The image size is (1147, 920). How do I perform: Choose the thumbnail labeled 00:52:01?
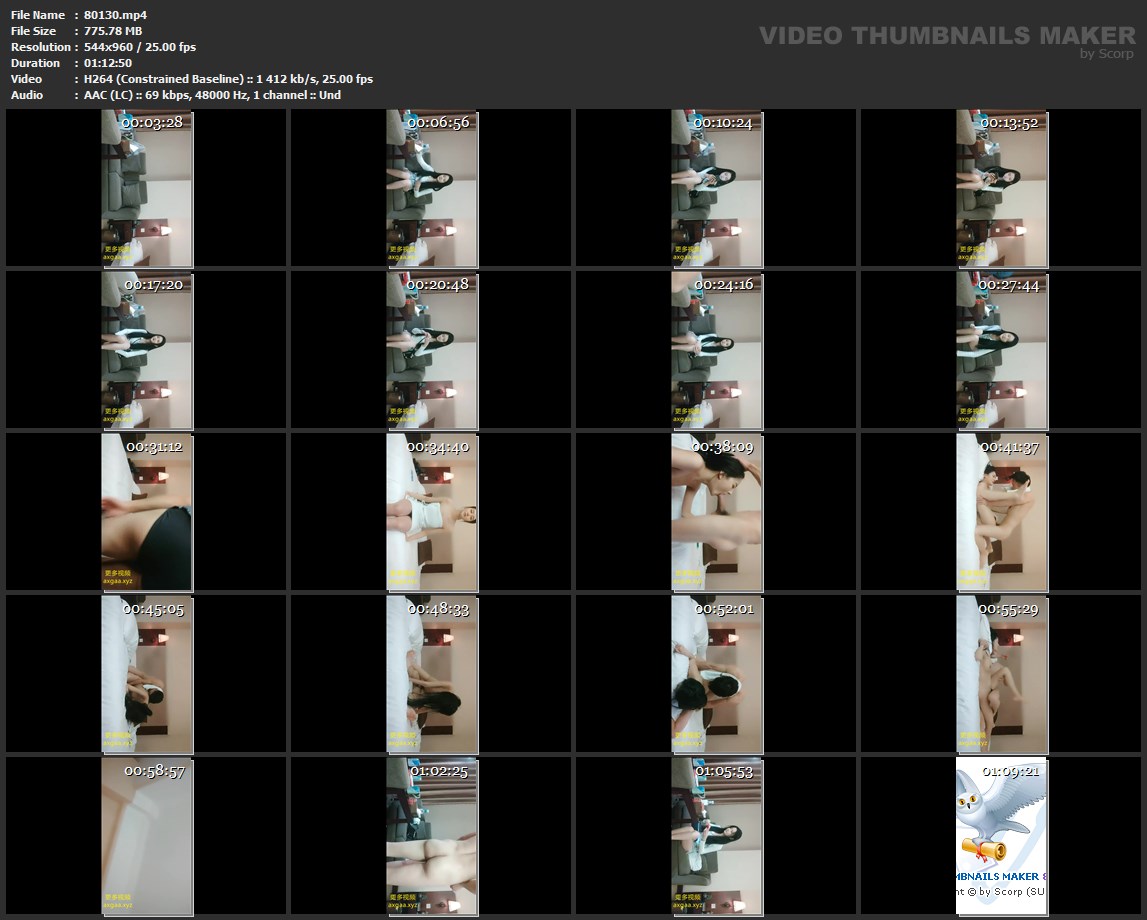[716, 674]
